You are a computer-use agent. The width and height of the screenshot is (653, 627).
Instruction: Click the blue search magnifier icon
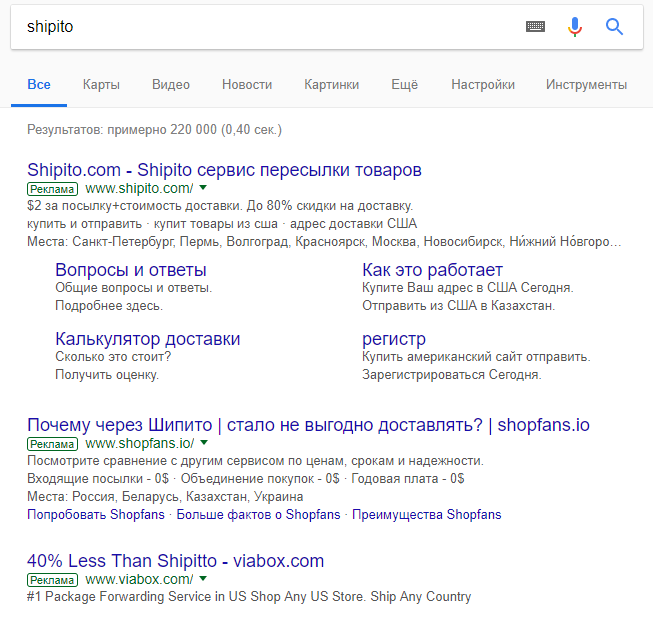pos(614,27)
